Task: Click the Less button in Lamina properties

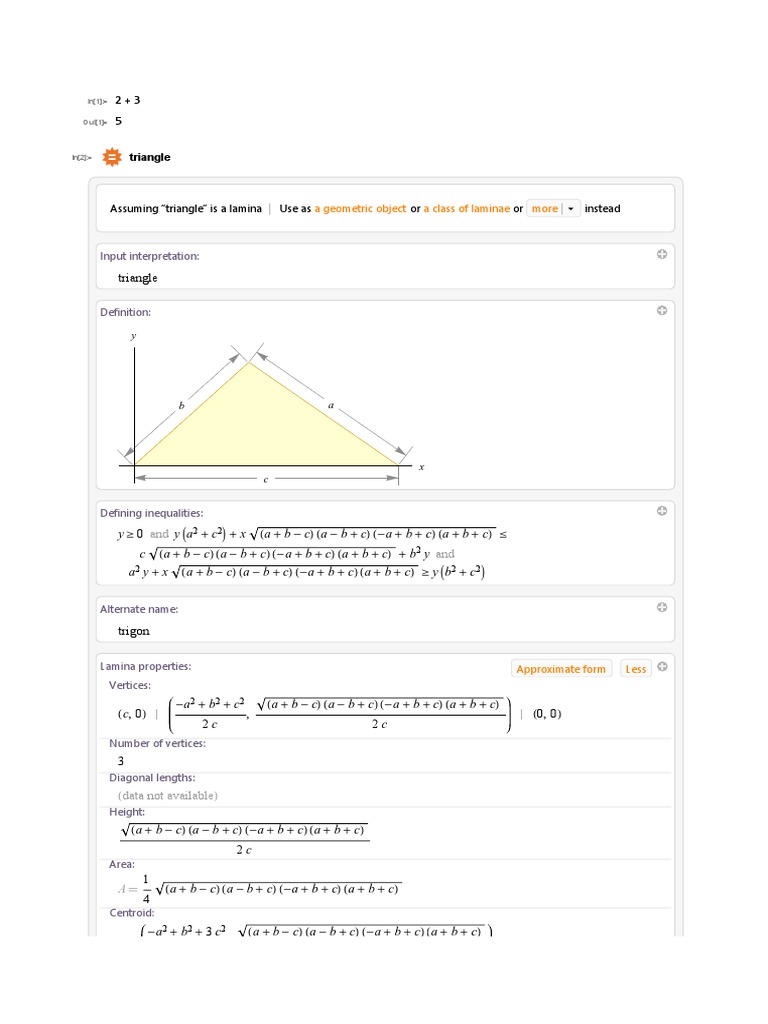Action: 635,669
